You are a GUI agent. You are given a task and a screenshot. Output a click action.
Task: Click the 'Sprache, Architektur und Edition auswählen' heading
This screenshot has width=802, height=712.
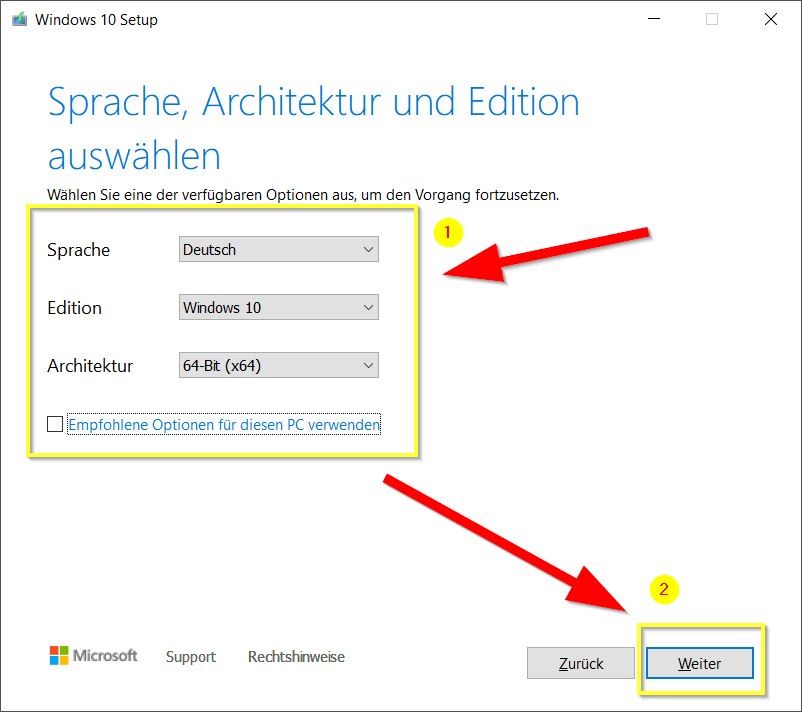click(x=313, y=128)
